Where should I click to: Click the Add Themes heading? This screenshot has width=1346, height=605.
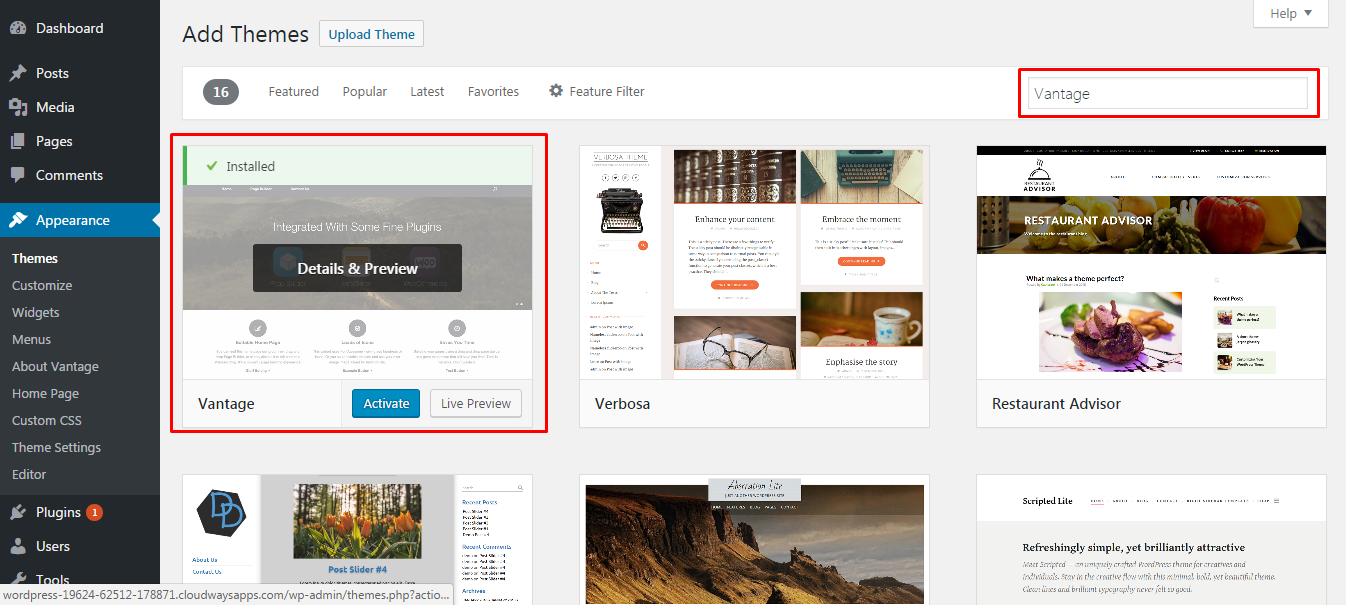point(246,34)
